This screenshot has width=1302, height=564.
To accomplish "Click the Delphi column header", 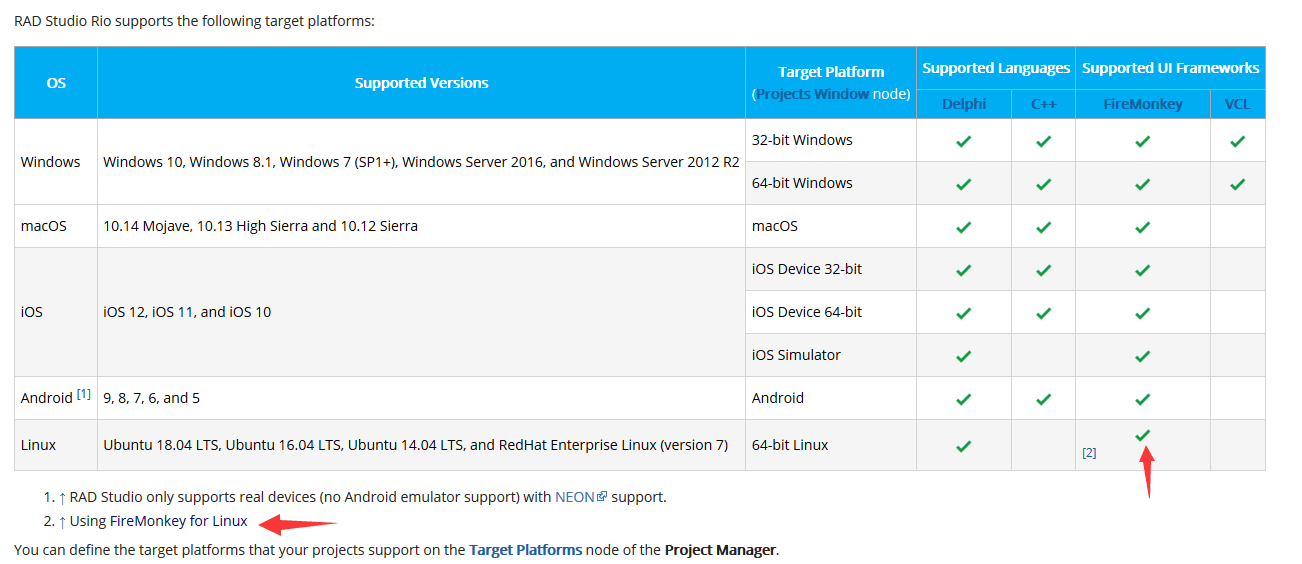I will (x=963, y=104).
